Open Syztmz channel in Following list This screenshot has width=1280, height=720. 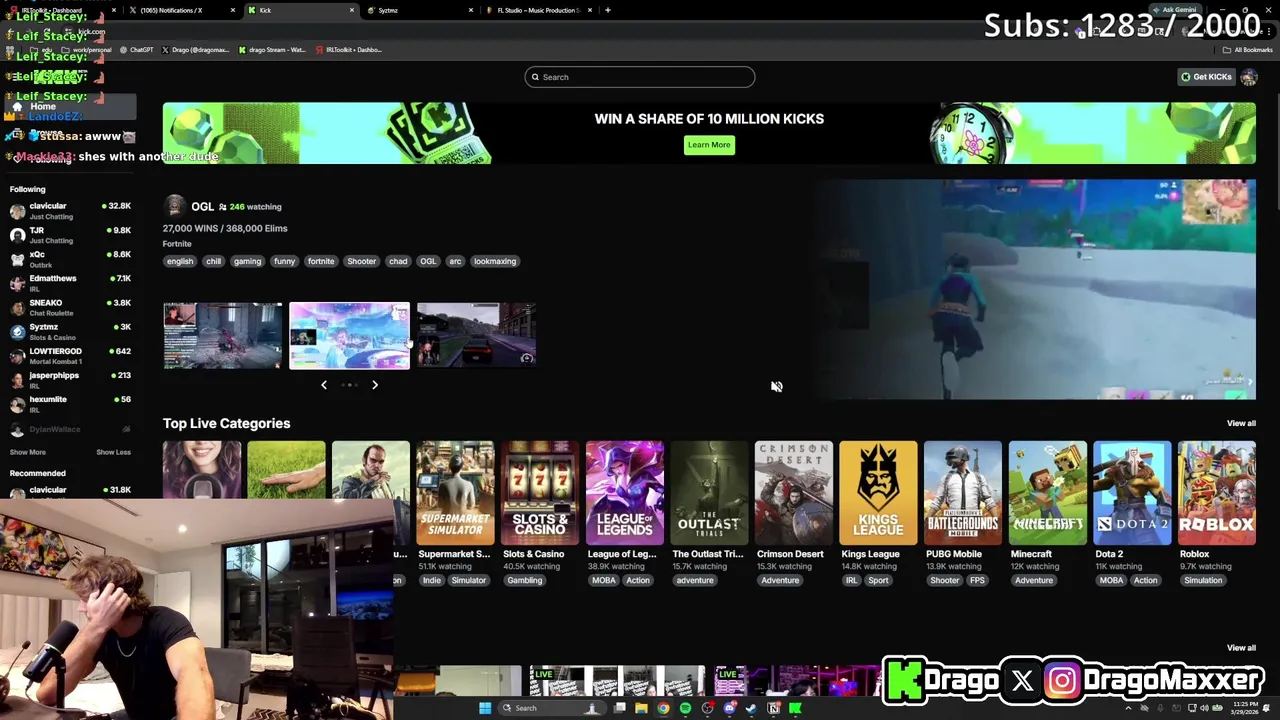pos(70,331)
